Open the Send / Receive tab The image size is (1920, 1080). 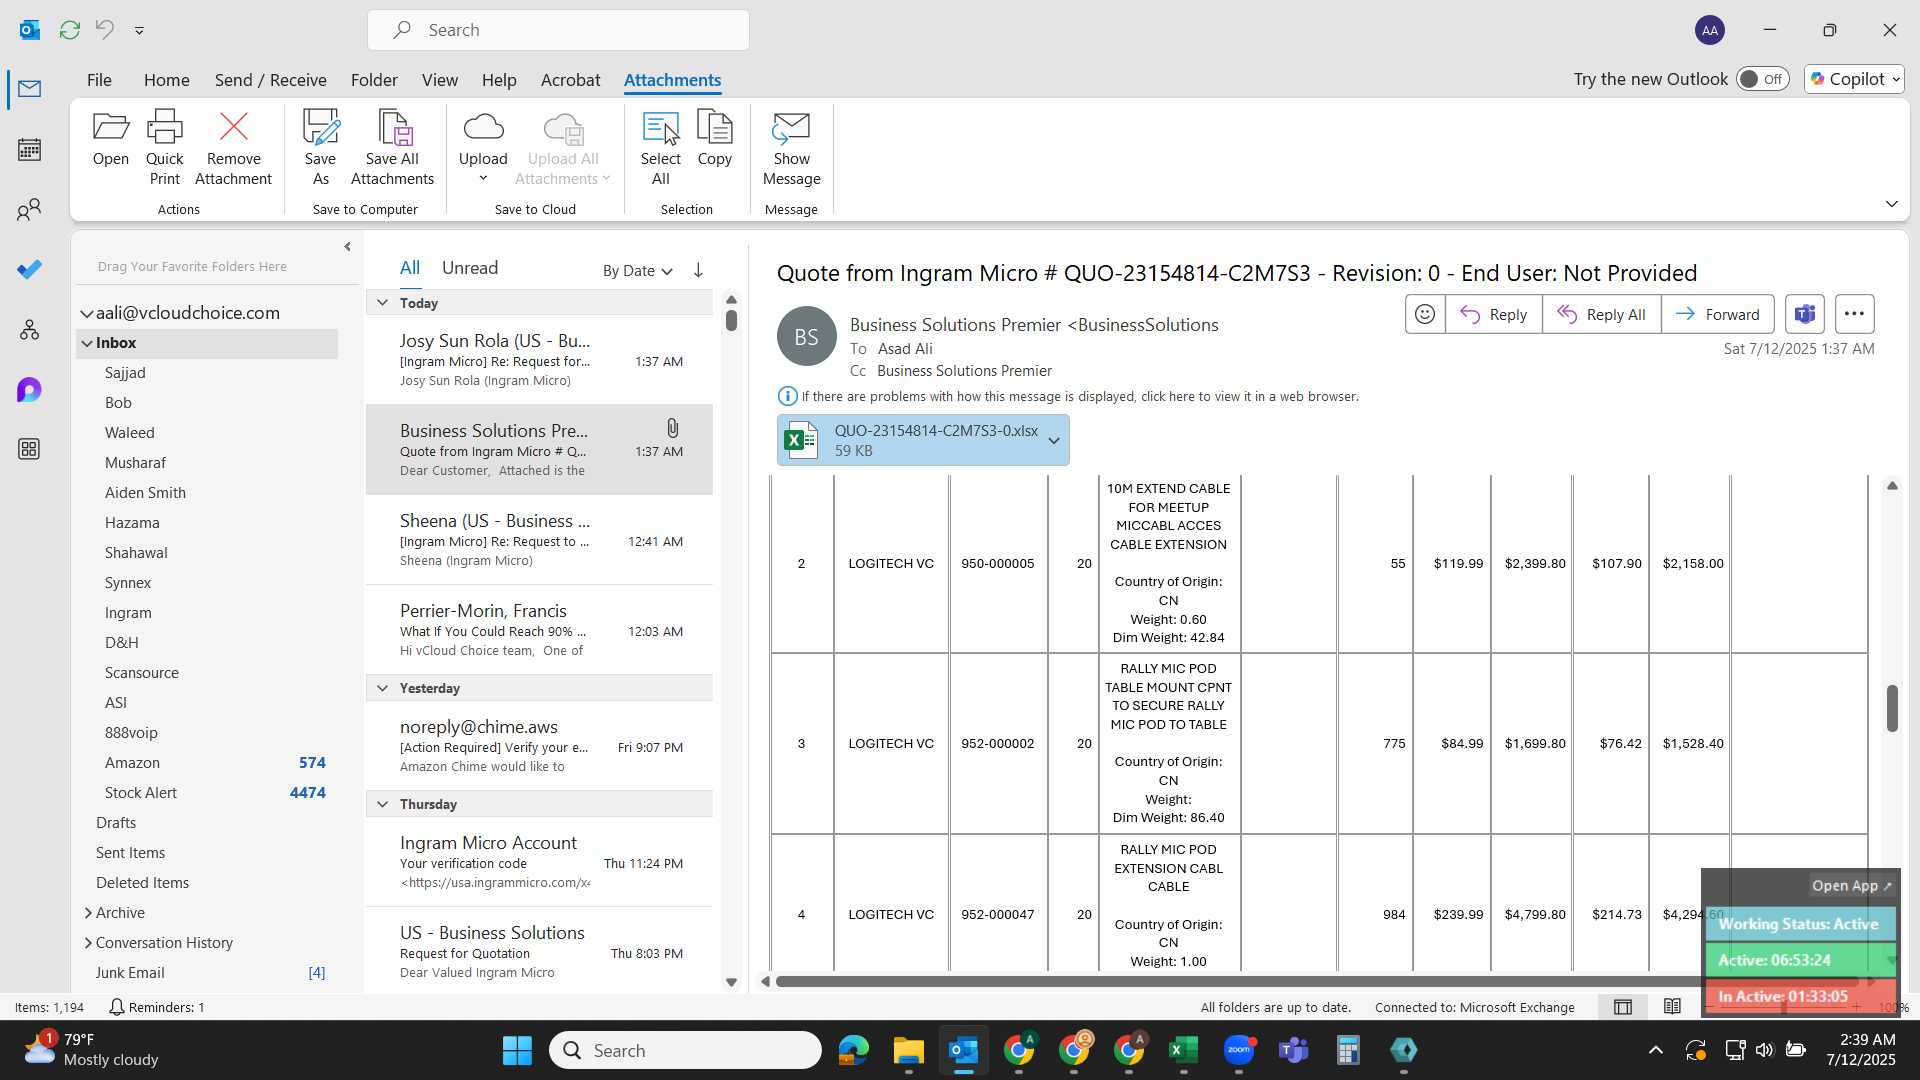point(270,80)
